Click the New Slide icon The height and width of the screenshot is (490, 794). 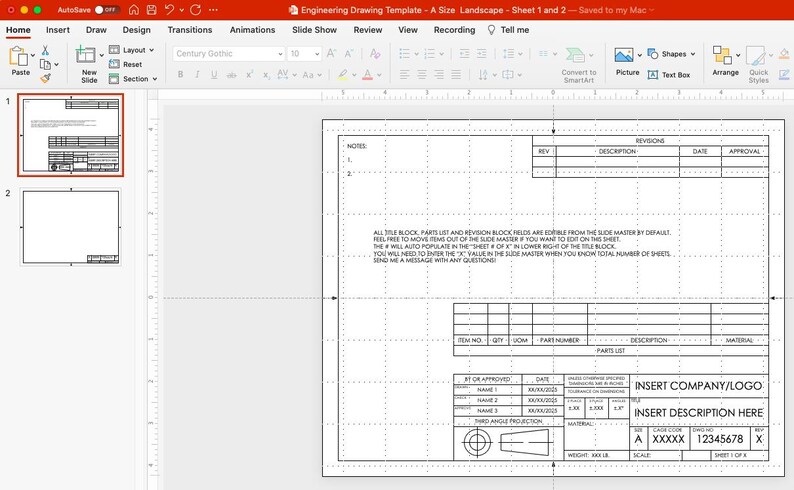85,55
